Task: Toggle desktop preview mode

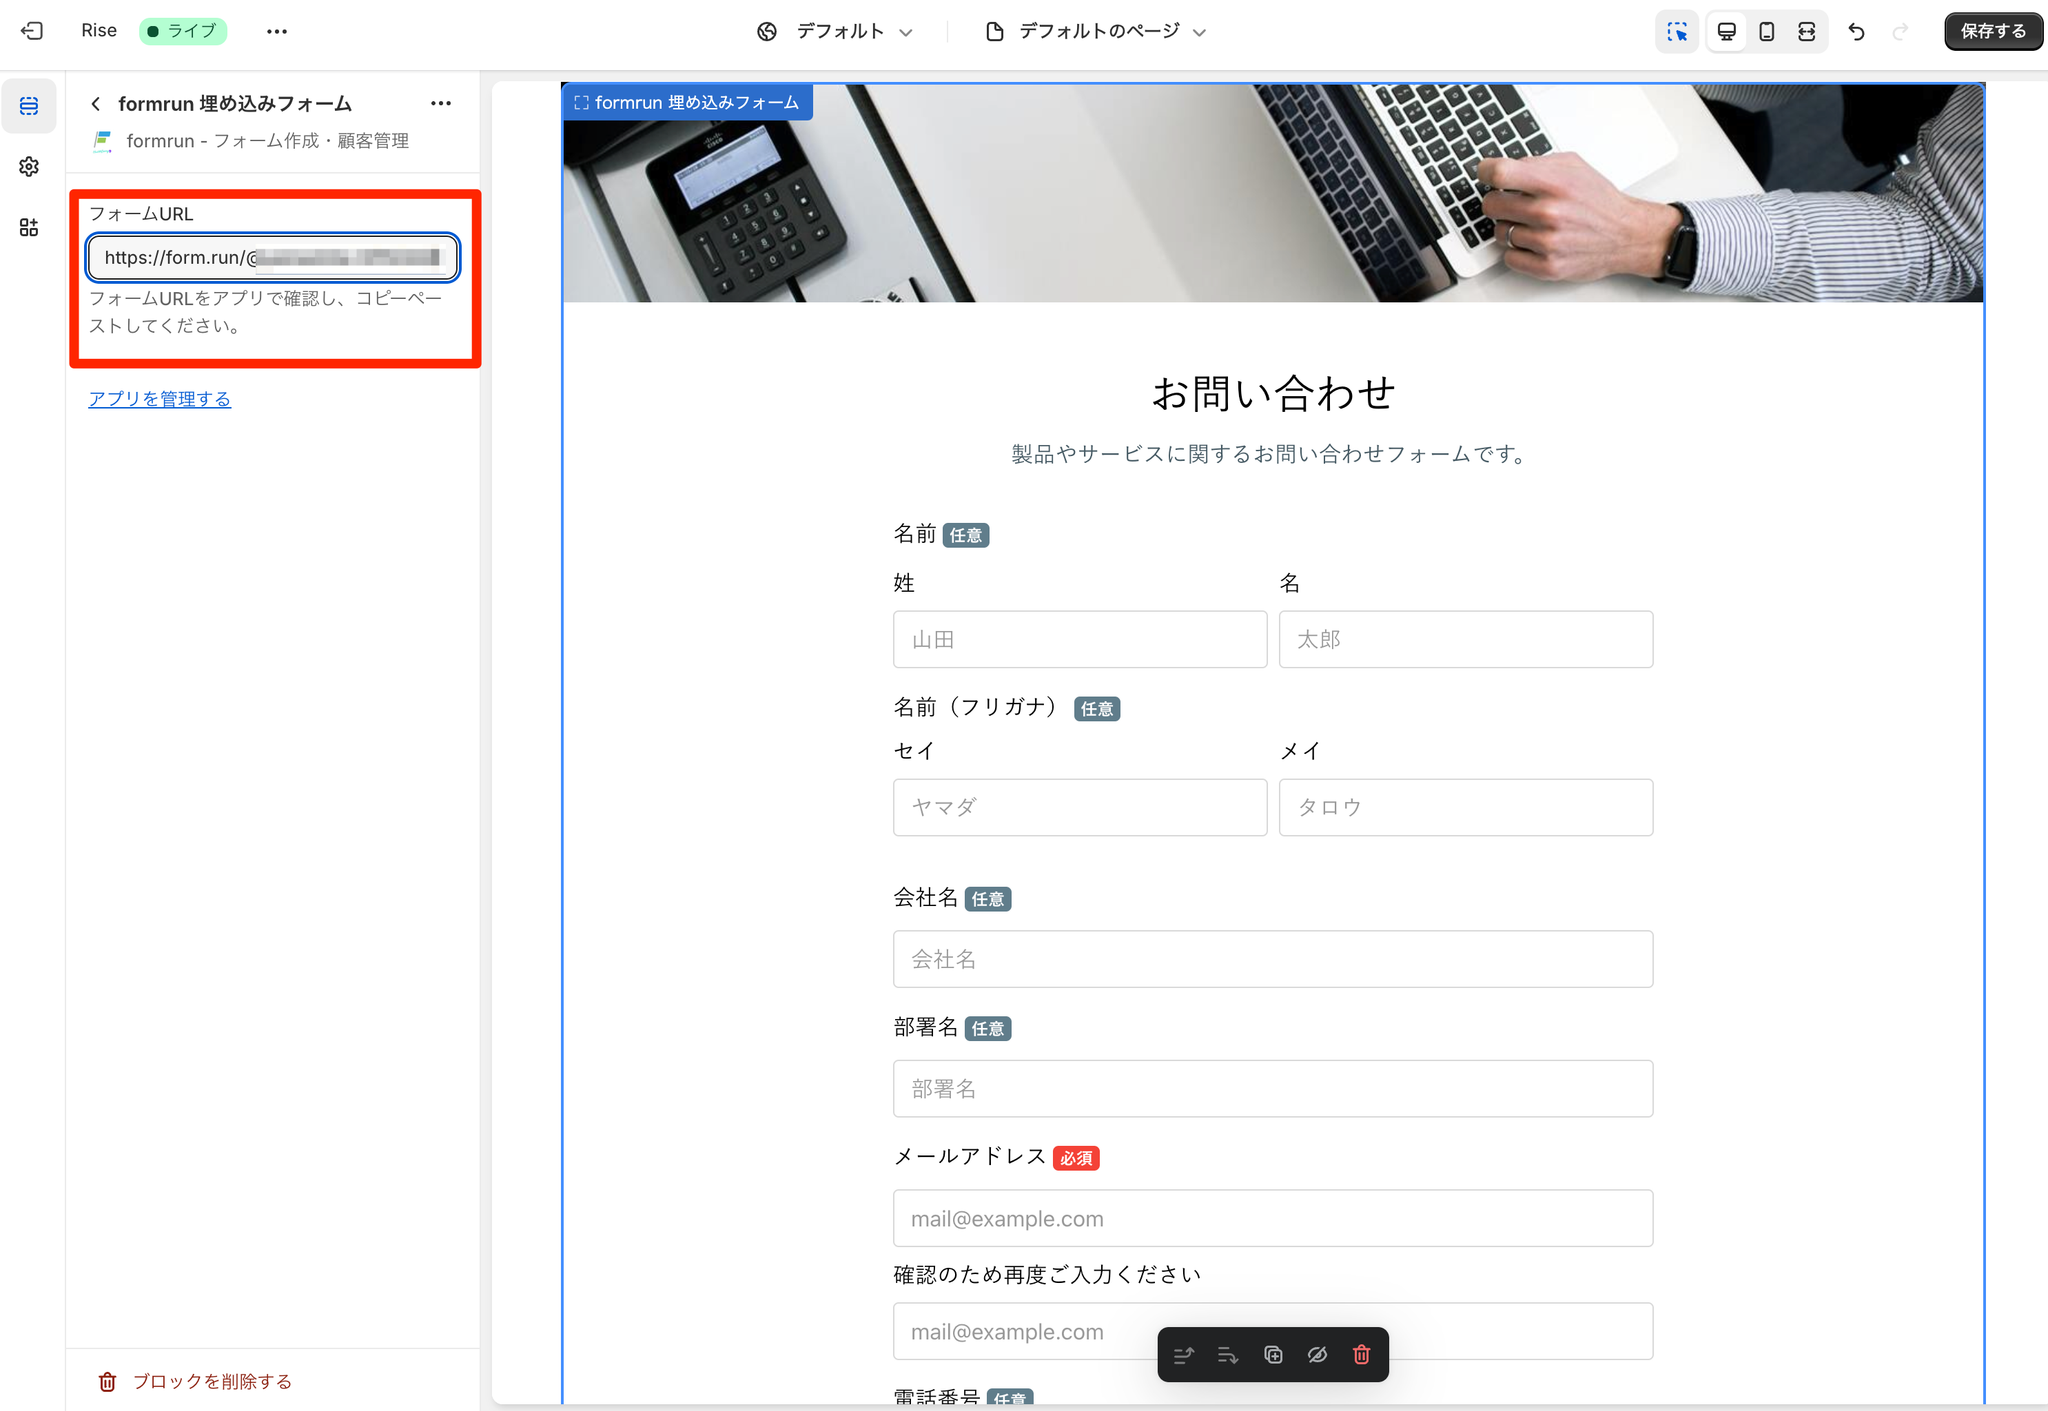Action: (1727, 31)
